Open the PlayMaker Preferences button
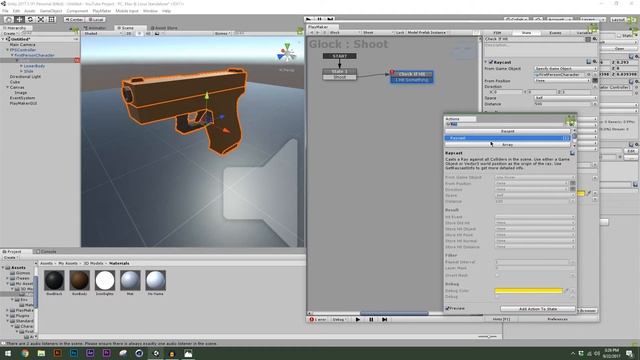Viewport: 640px width, 360px height. [x=557, y=319]
